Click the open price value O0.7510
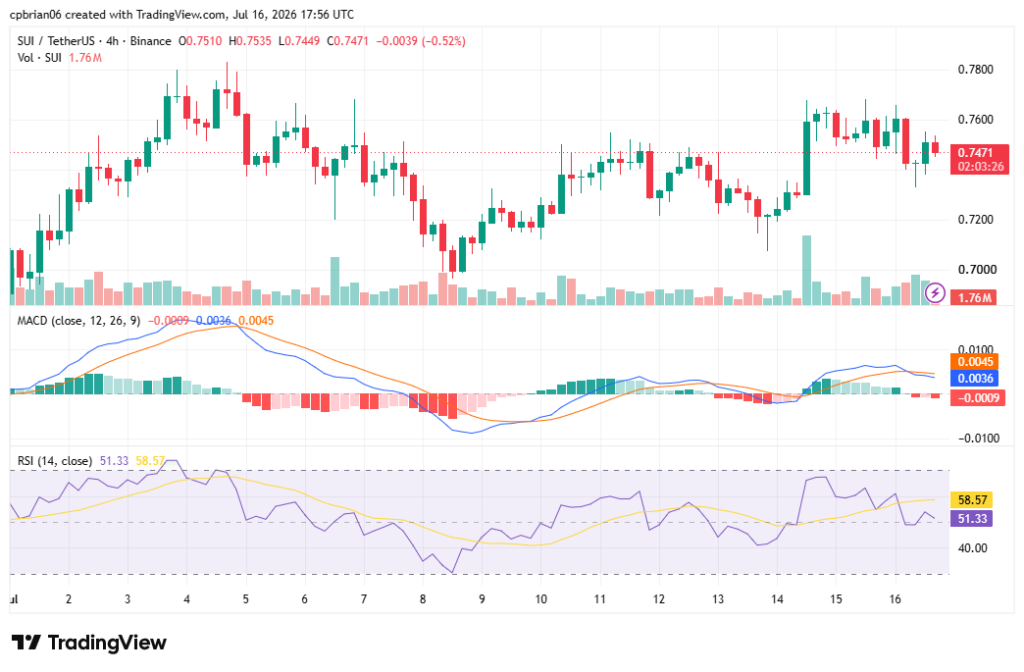The image size is (1024, 672). (200, 41)
